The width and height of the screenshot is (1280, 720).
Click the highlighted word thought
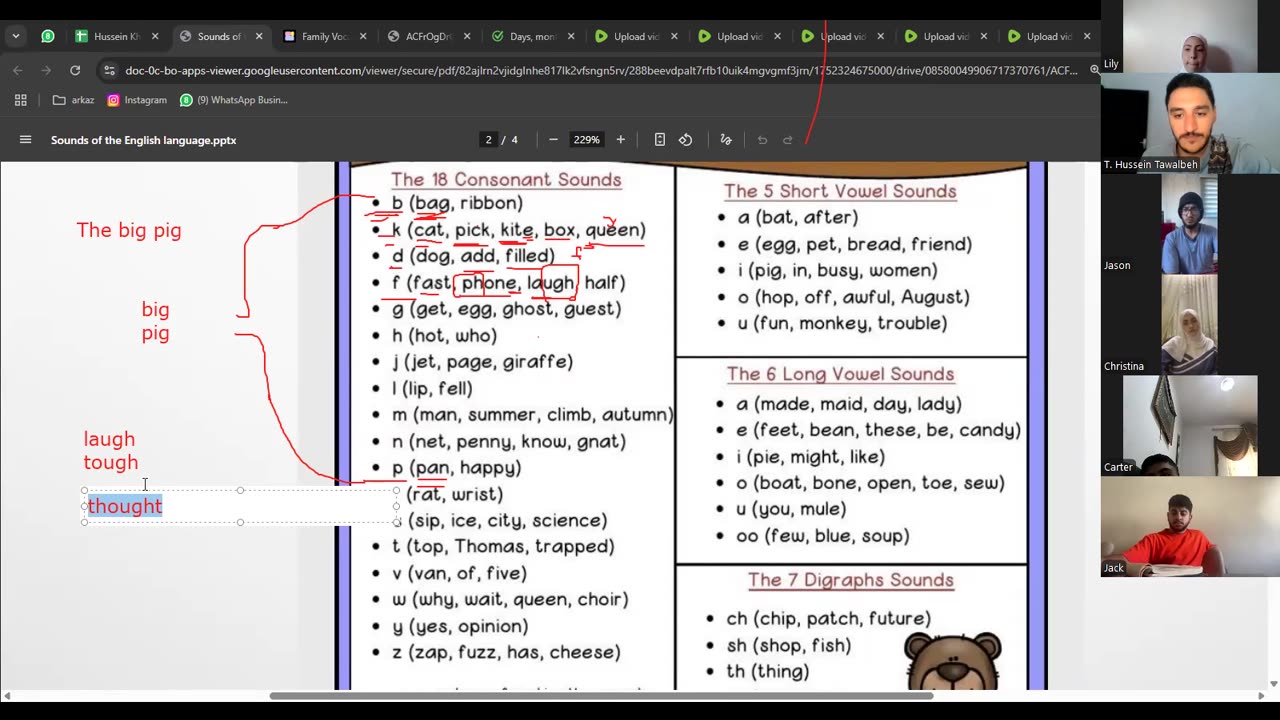pos(125,506)
